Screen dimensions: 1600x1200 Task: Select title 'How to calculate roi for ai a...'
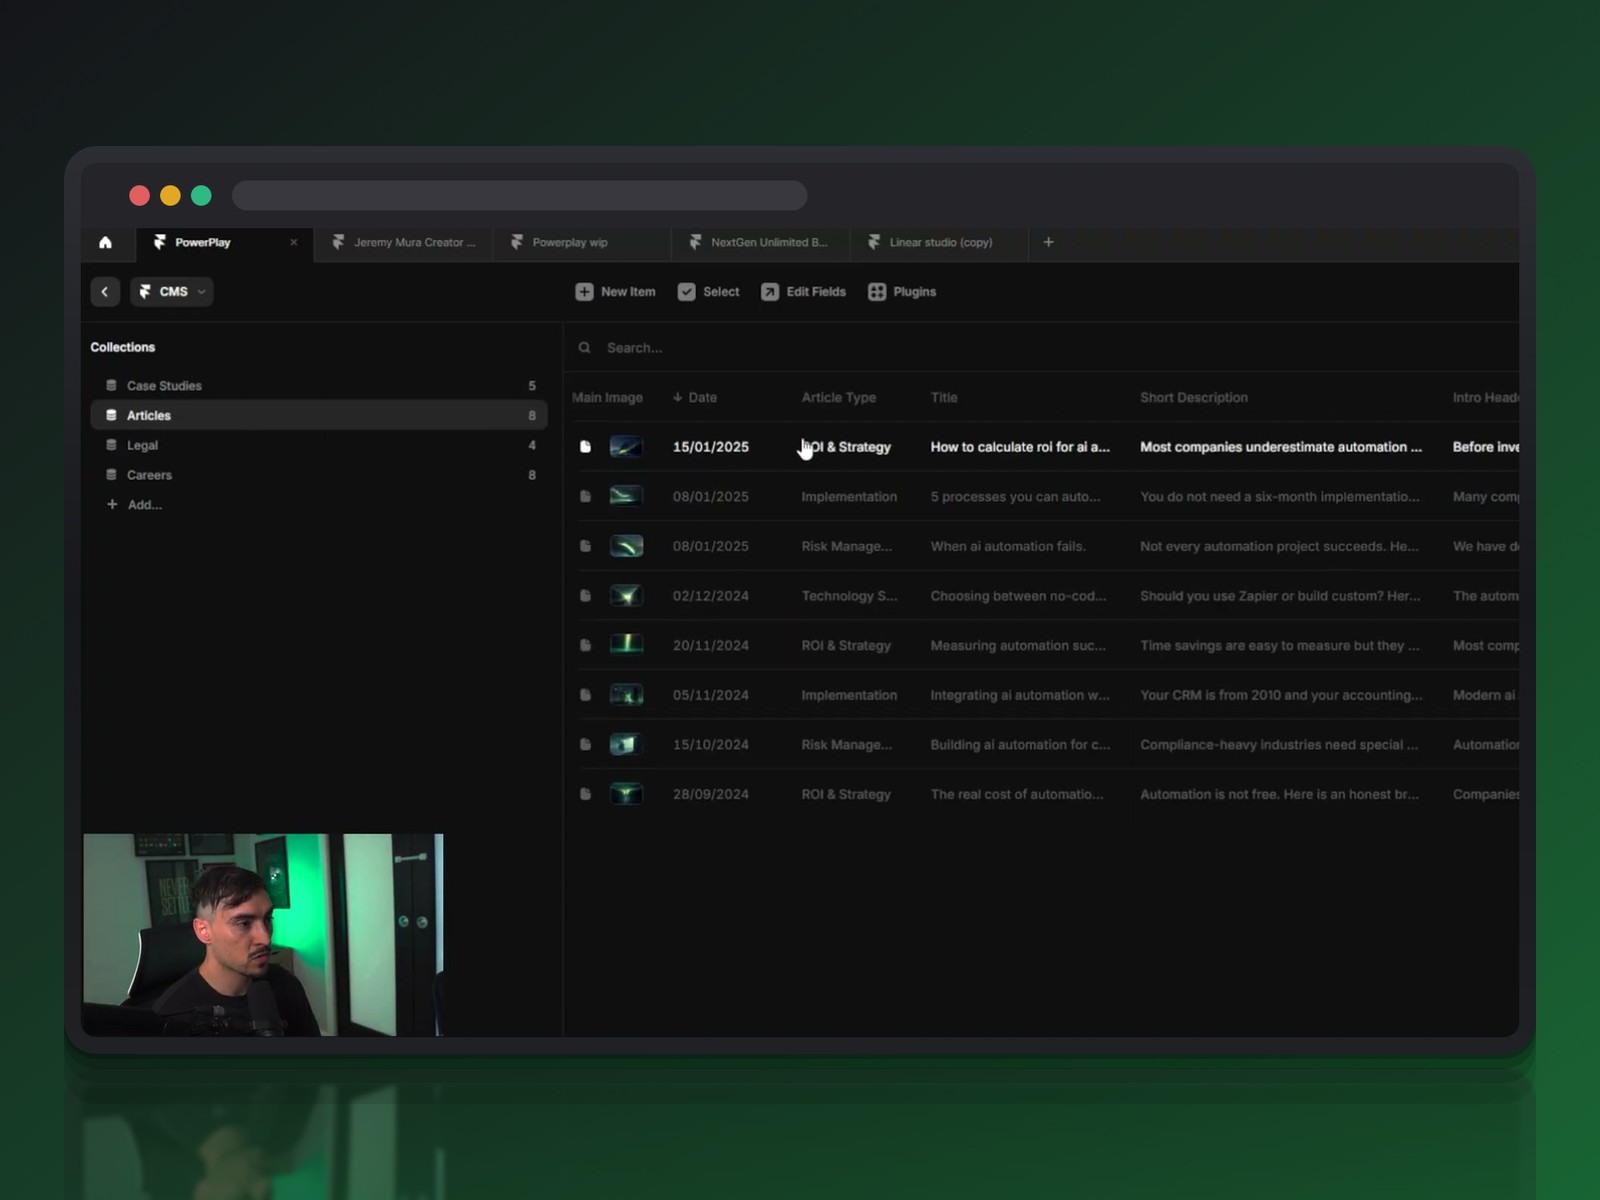1020,447
